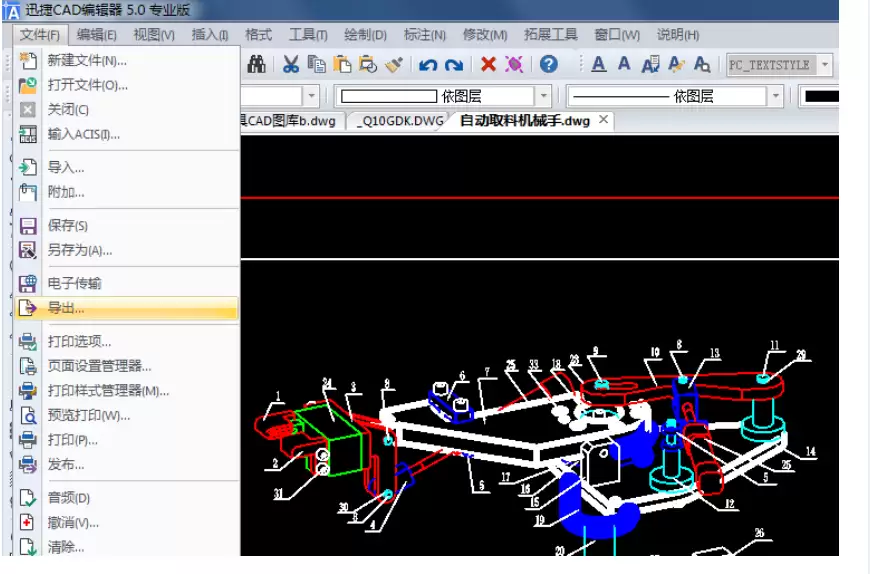Viewport: 870px width, 574px height.
Task: Expand the PC_TEXTSTYLE dropdown
Action: click(825, 65)
